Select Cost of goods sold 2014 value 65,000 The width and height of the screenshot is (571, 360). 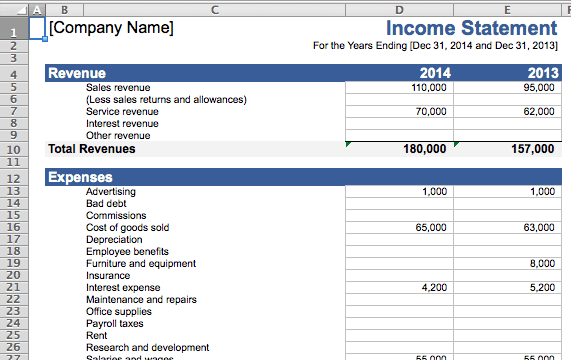[x=431, y=228]
